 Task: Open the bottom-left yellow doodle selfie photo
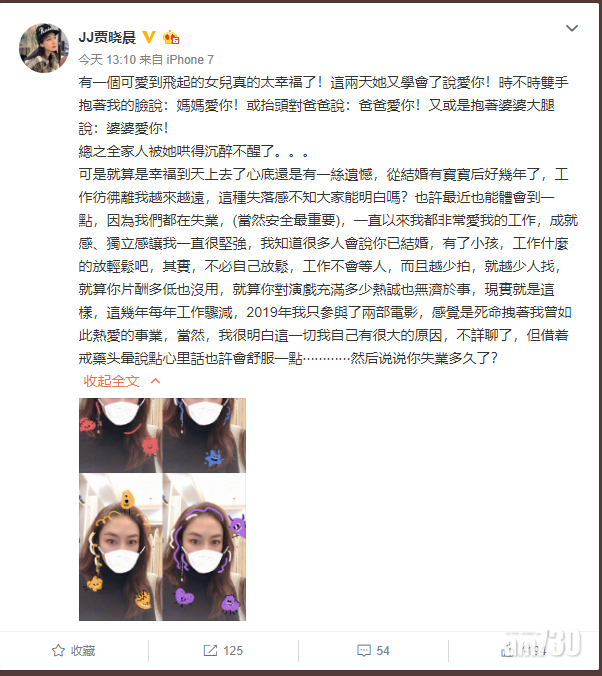[120, 547]
